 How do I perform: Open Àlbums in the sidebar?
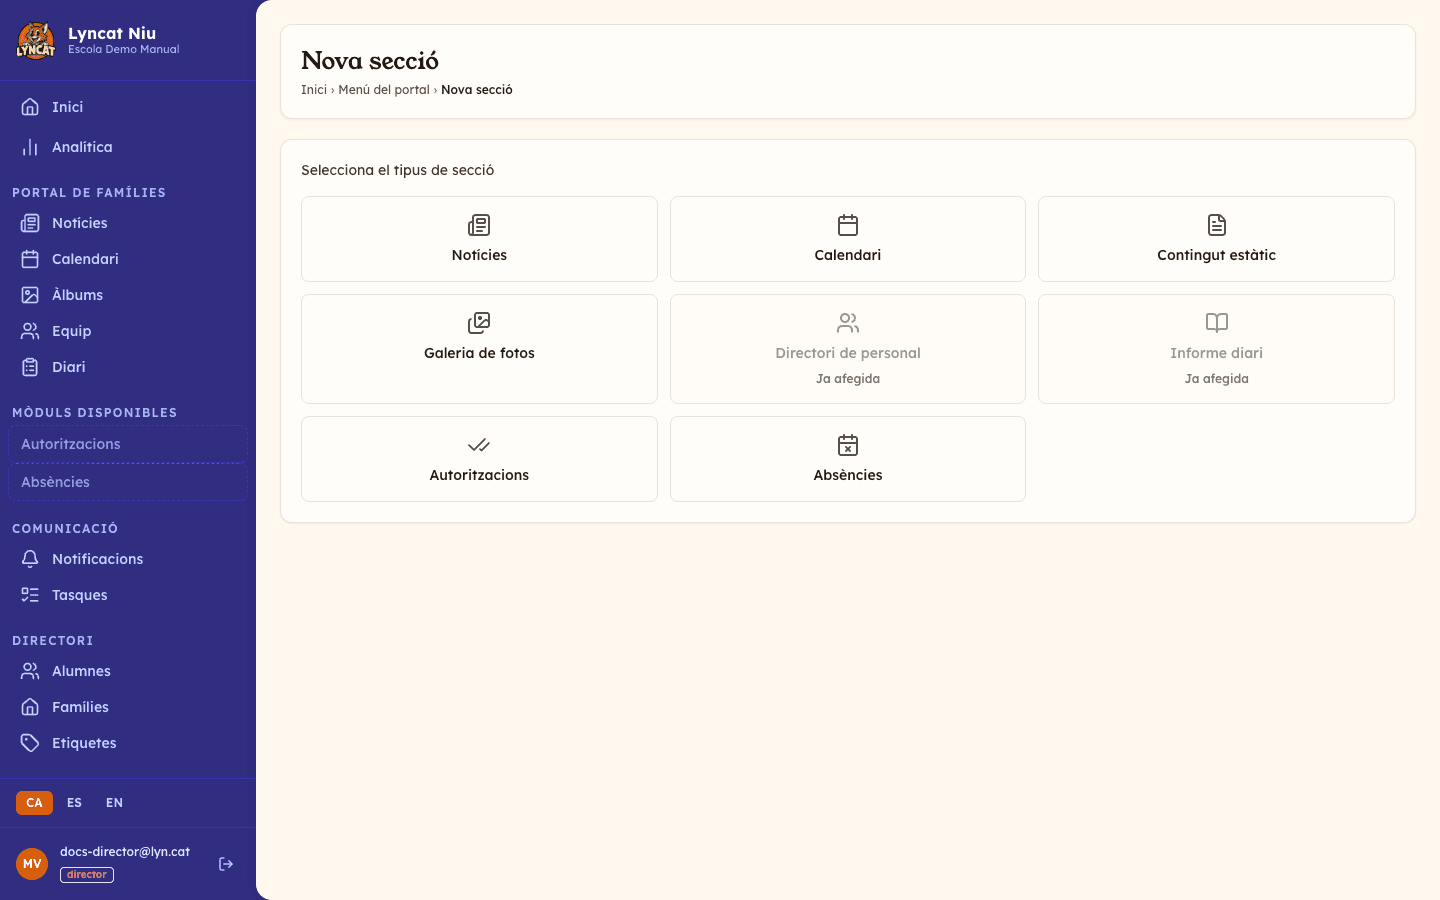[128, 295]
